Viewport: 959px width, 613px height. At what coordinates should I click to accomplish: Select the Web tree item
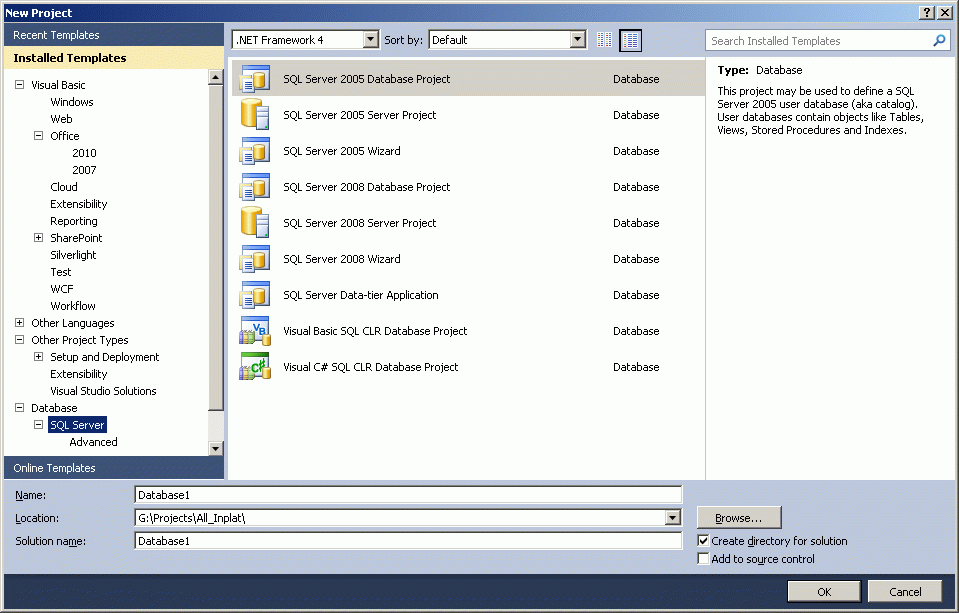click(x=61, y=119)
